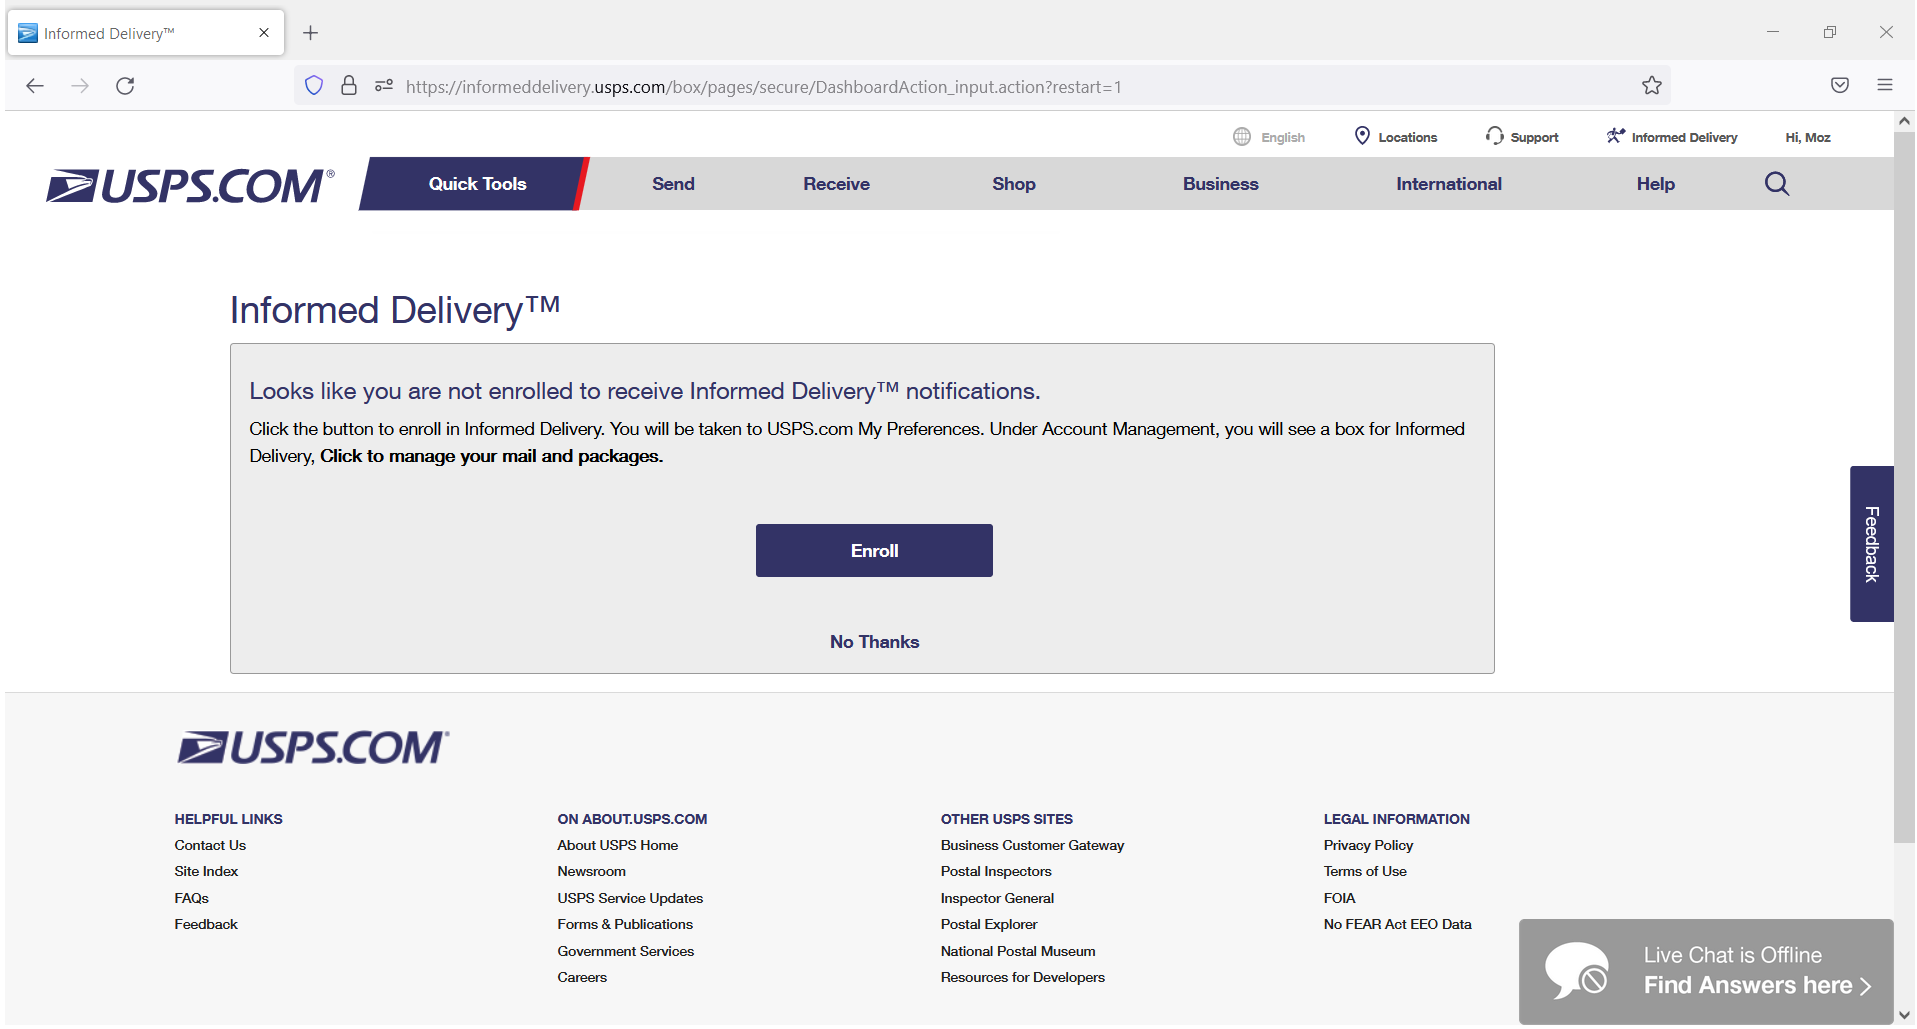Open USPS Service Updates link
1917x1029 pixels.
pos(630,899)
